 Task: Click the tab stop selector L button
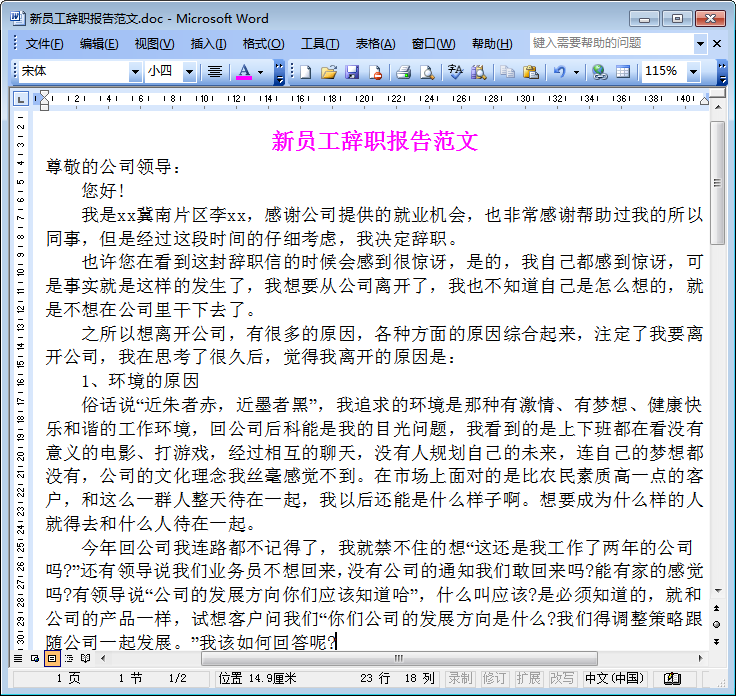[20, 99]
